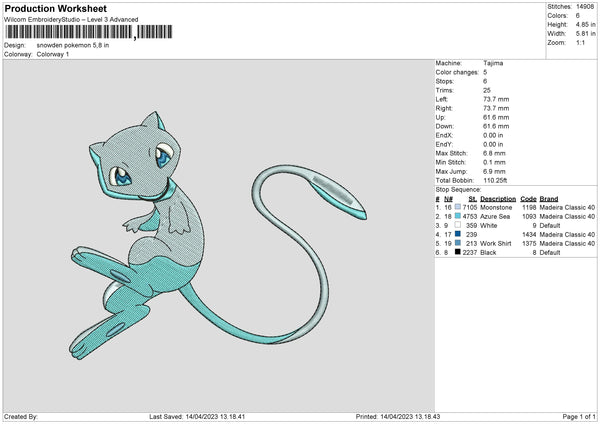Image resolution: width=600 pixels, height=424 pixels.
Task: Click the Wilcom EmbroideryStudio subtitle
Action: (71, 20)
